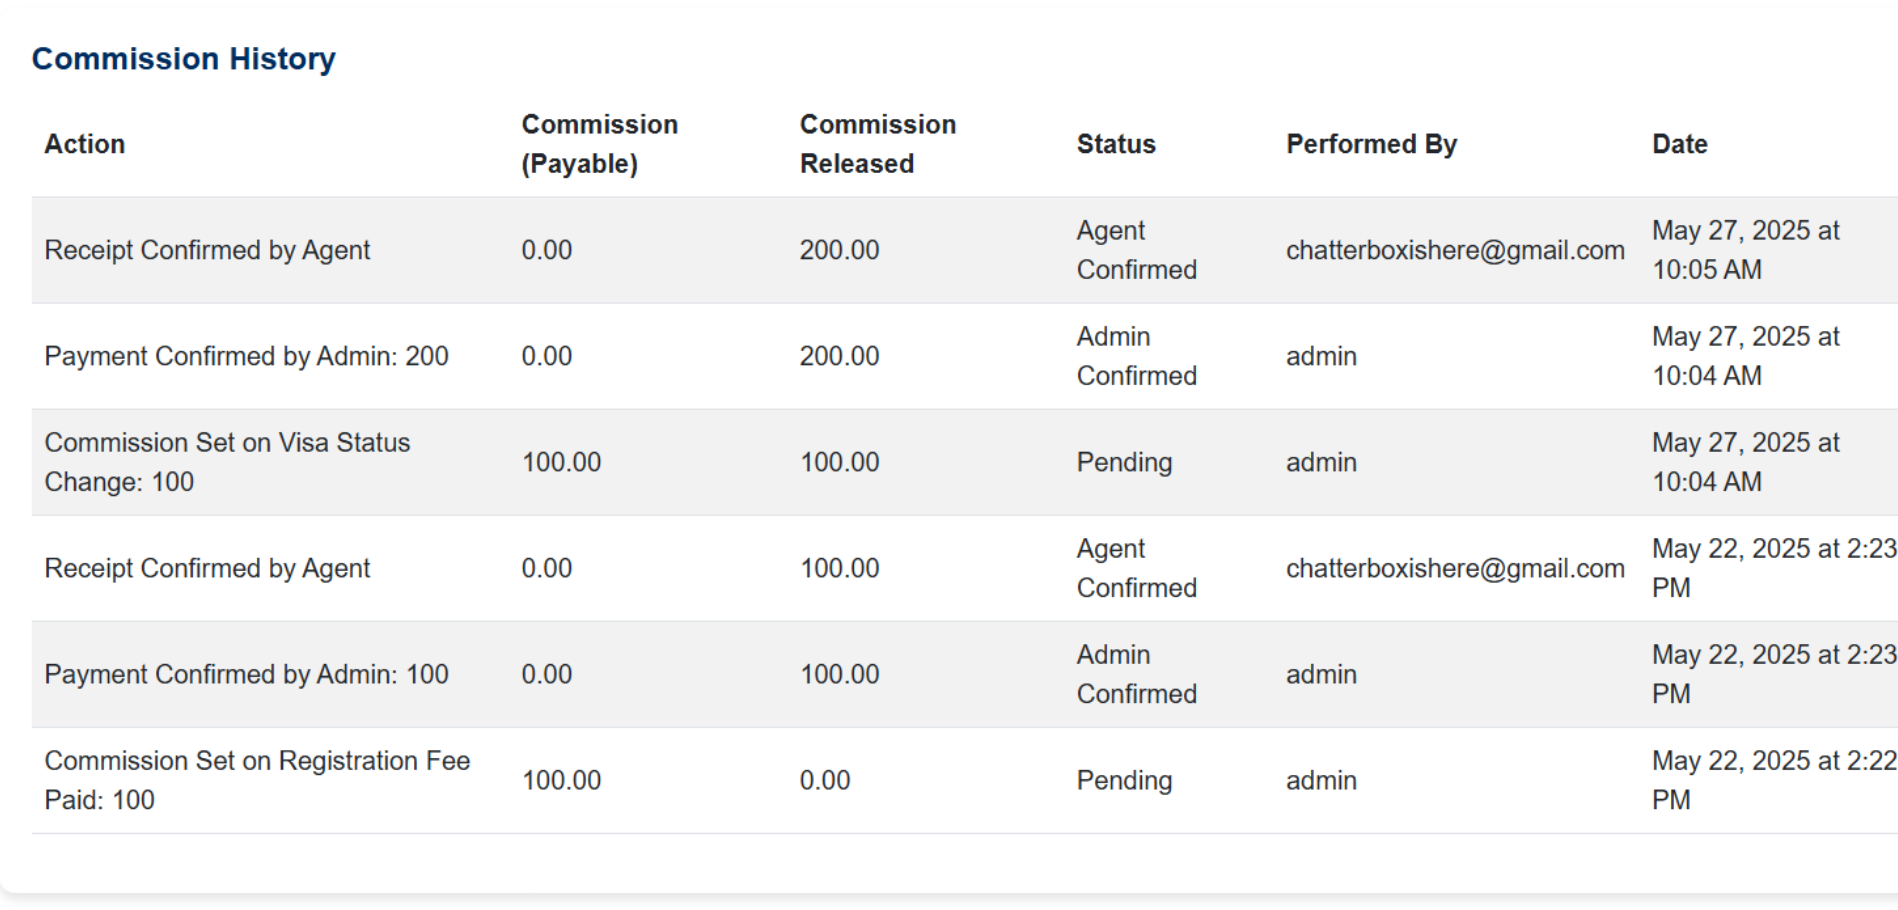The height and width of the screenshot is (910, 1898).
Task: Select the Payment Confirmed by Admin: 100 entry
Action: [x=246, y=674]
